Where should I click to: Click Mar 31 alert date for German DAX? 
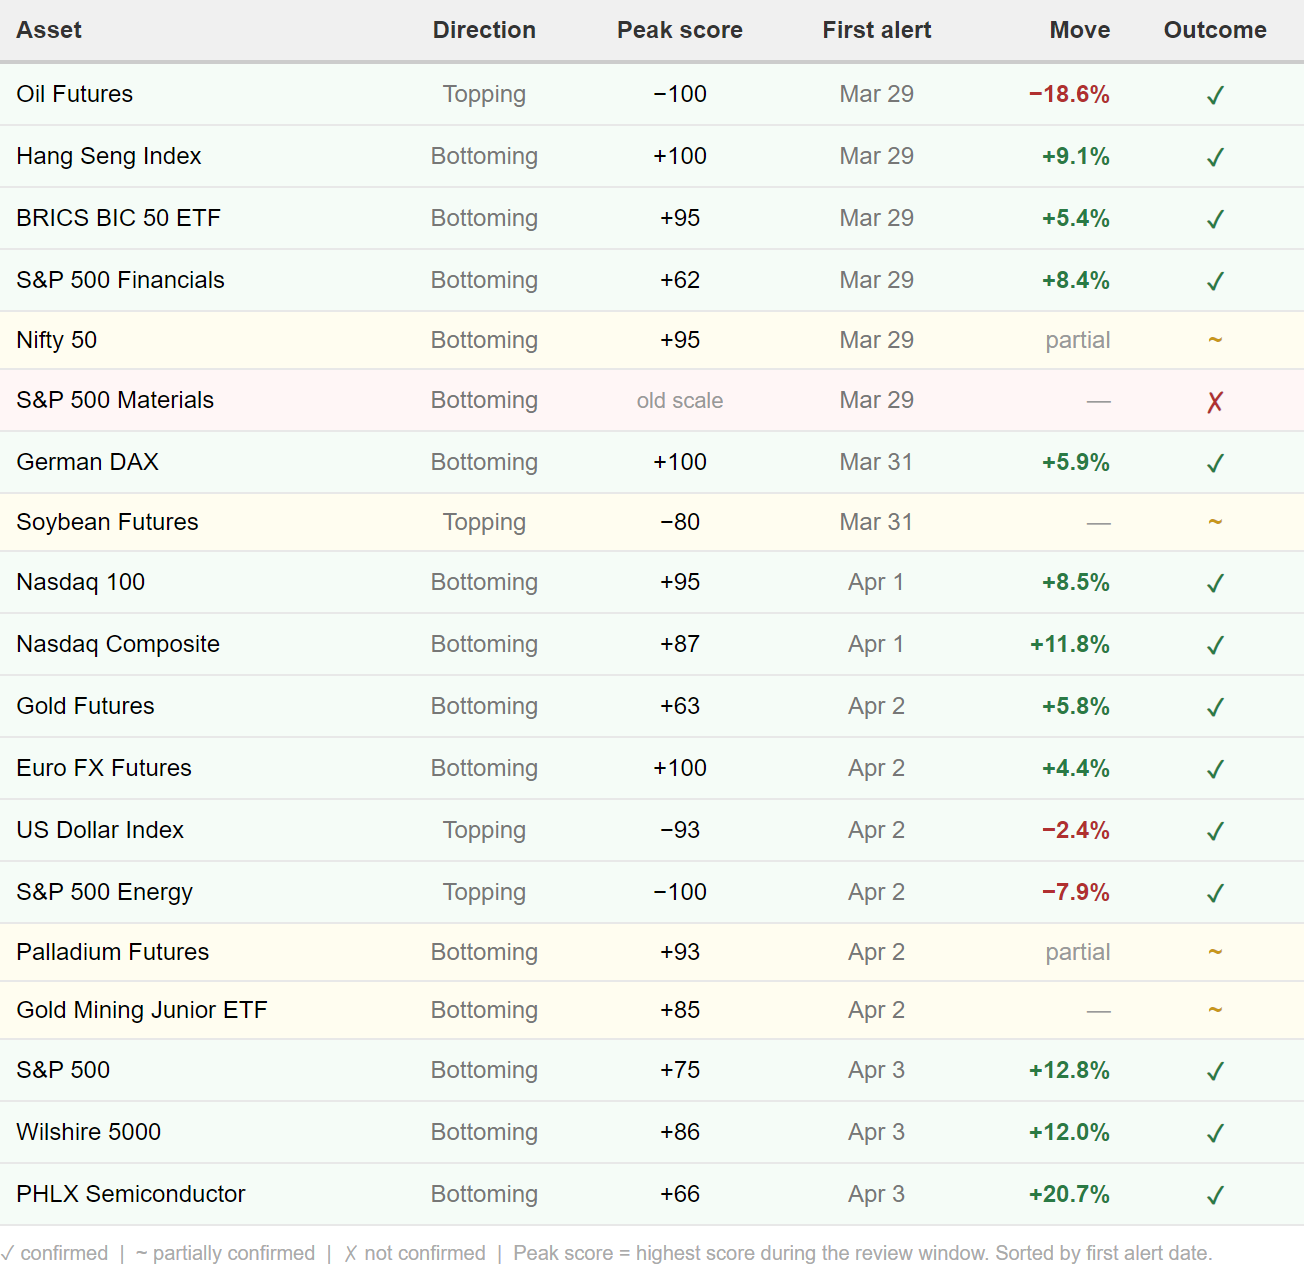point(876,462)
